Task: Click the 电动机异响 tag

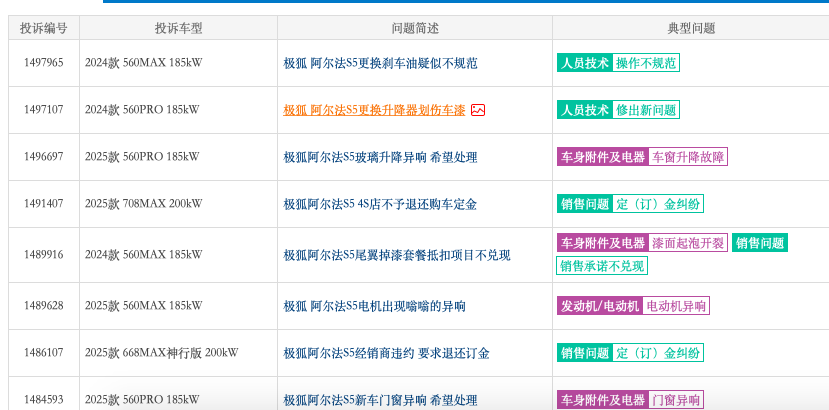Action: click(x=676, y=306)
